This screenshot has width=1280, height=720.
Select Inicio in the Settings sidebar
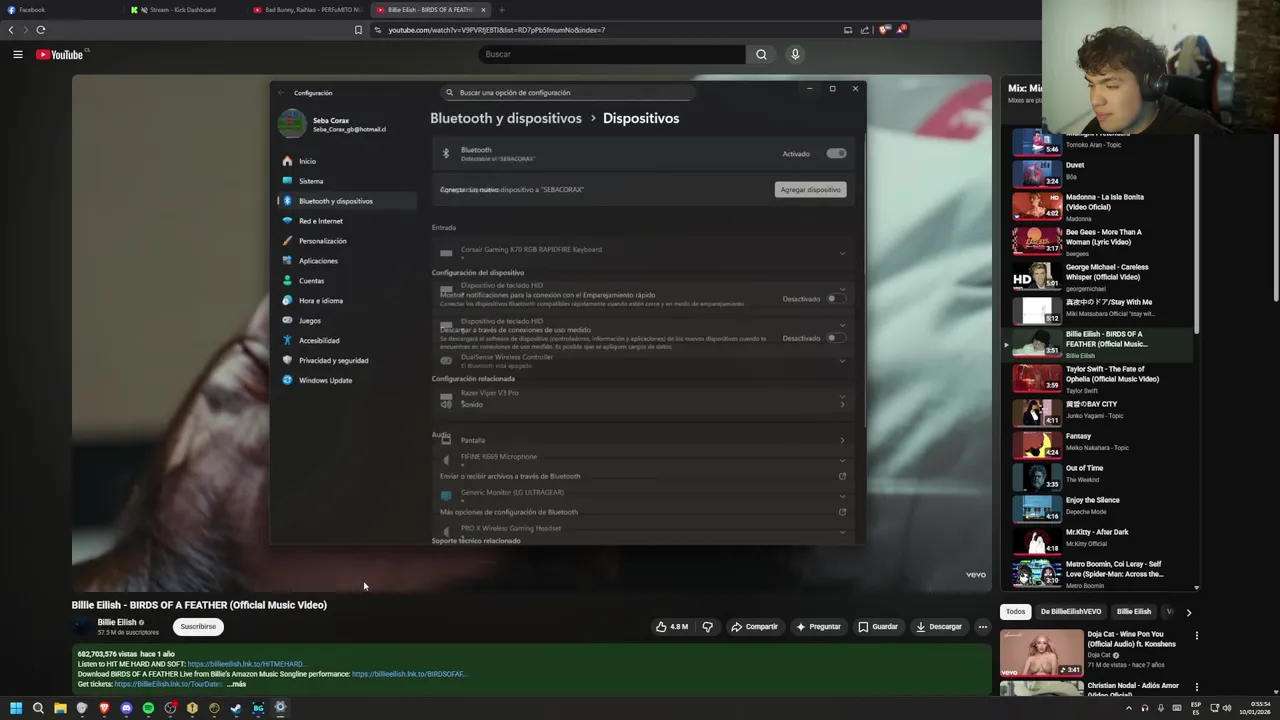(x=346, y=161)
